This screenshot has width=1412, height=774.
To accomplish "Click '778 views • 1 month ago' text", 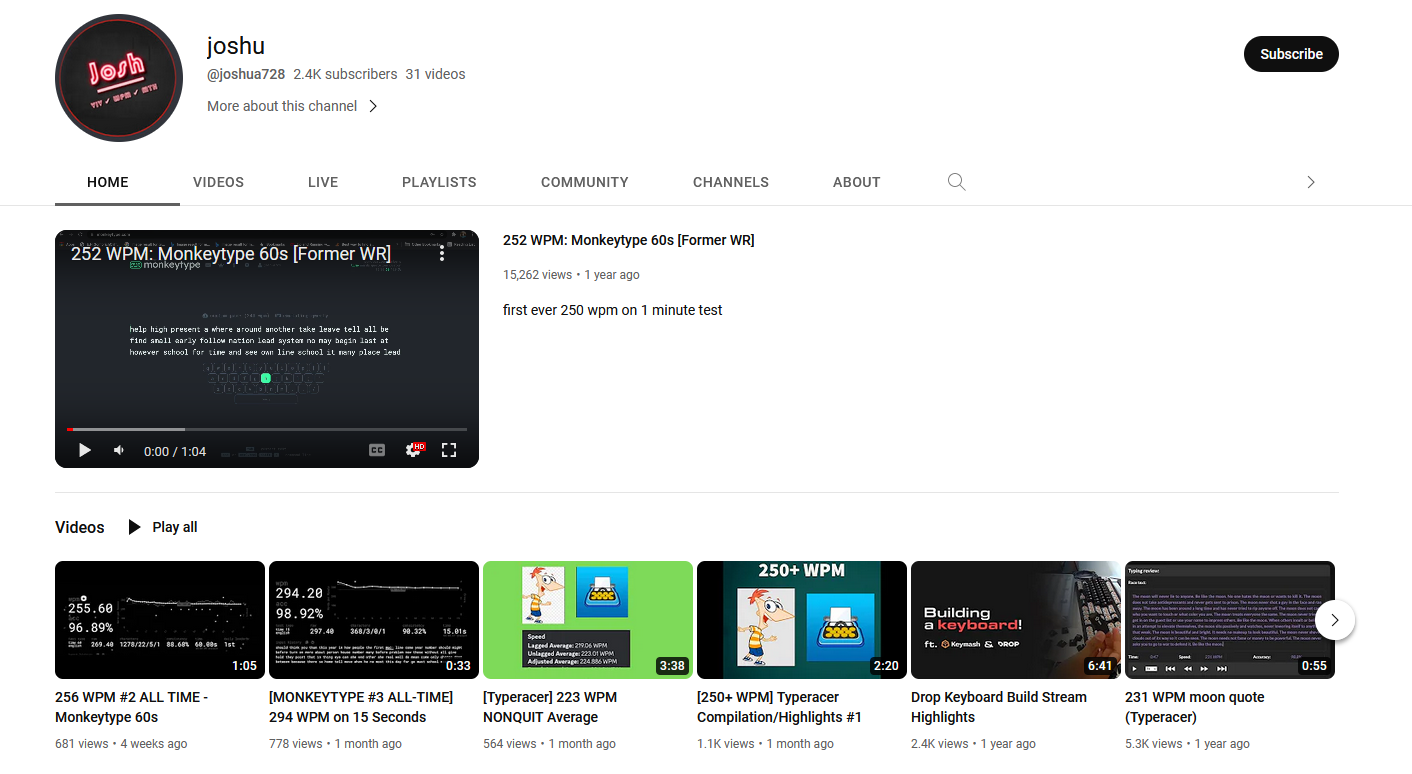I will [335, 744].
